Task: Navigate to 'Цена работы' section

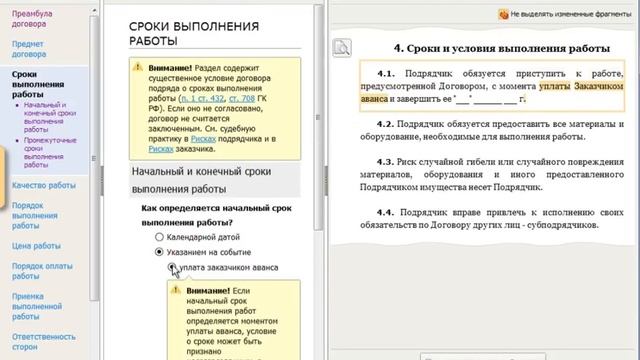Action: pyautogui.click(x=36, y=246)
